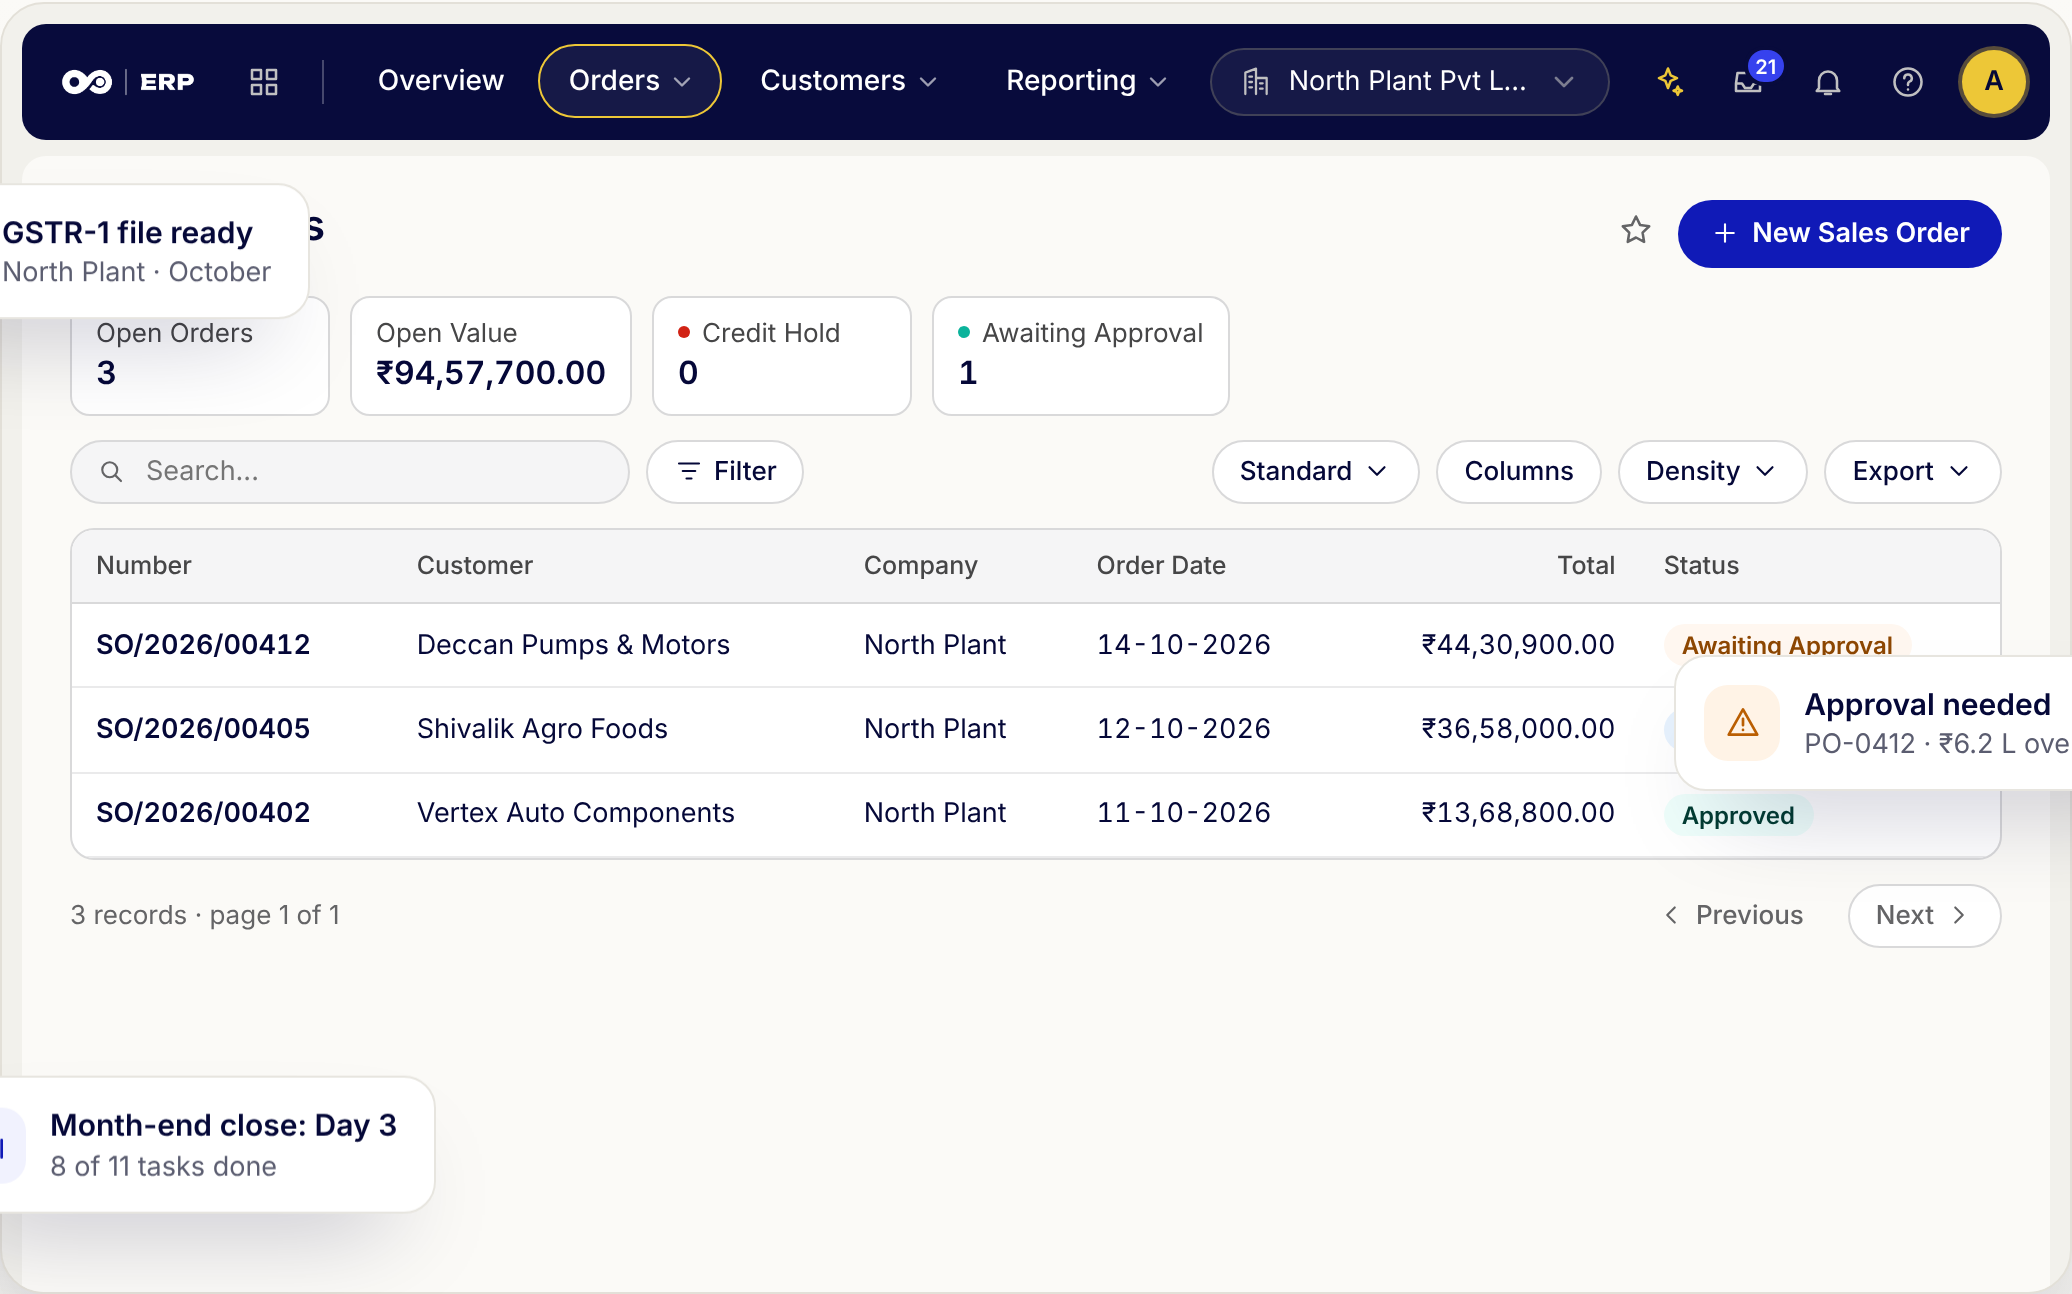This screenshot has height=1294, width=2072.
Task: Open the Orders menu
Action: pos(630,81)
